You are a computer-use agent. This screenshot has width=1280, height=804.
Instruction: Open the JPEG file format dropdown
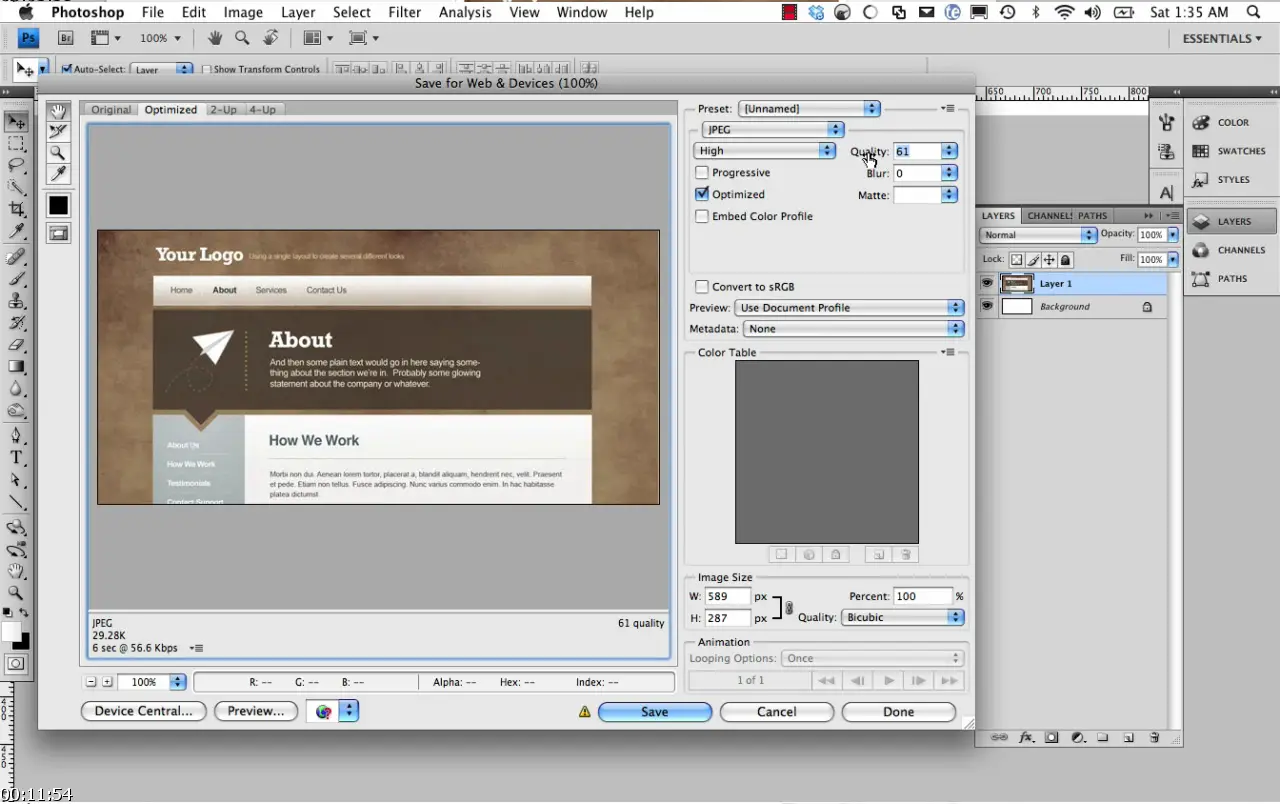tap(773, 130)
